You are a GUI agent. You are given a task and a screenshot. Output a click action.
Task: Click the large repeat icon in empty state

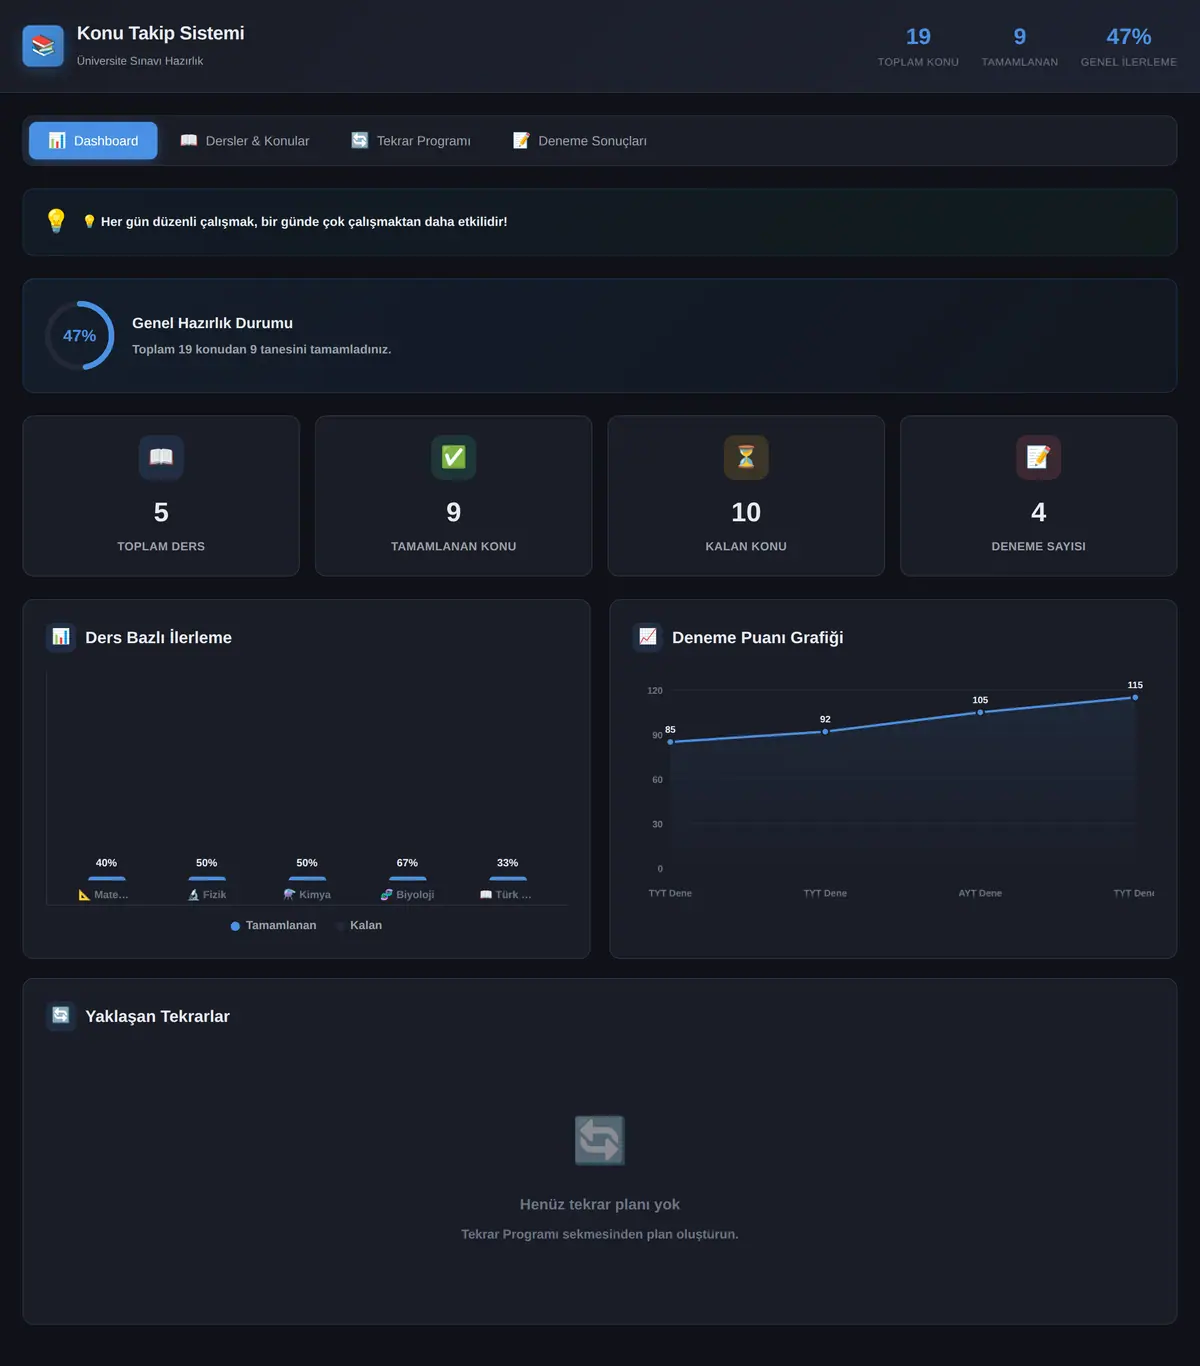600,1140
